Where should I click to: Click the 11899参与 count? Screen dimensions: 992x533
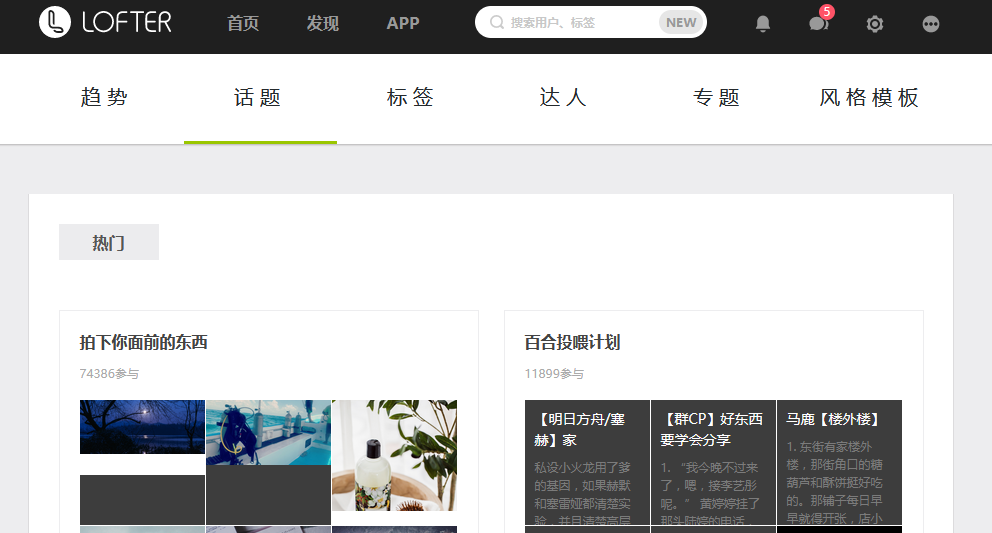[554, 373]
